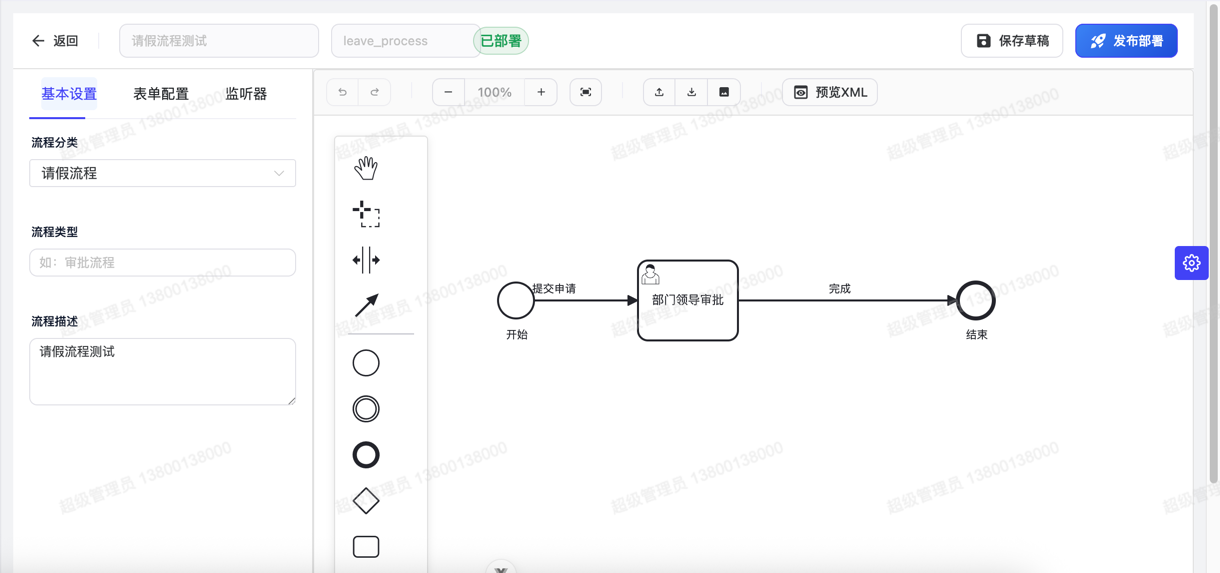Undo the last diagram change
This screenshot has width=1220, height=573.
(x=343, y=92)
